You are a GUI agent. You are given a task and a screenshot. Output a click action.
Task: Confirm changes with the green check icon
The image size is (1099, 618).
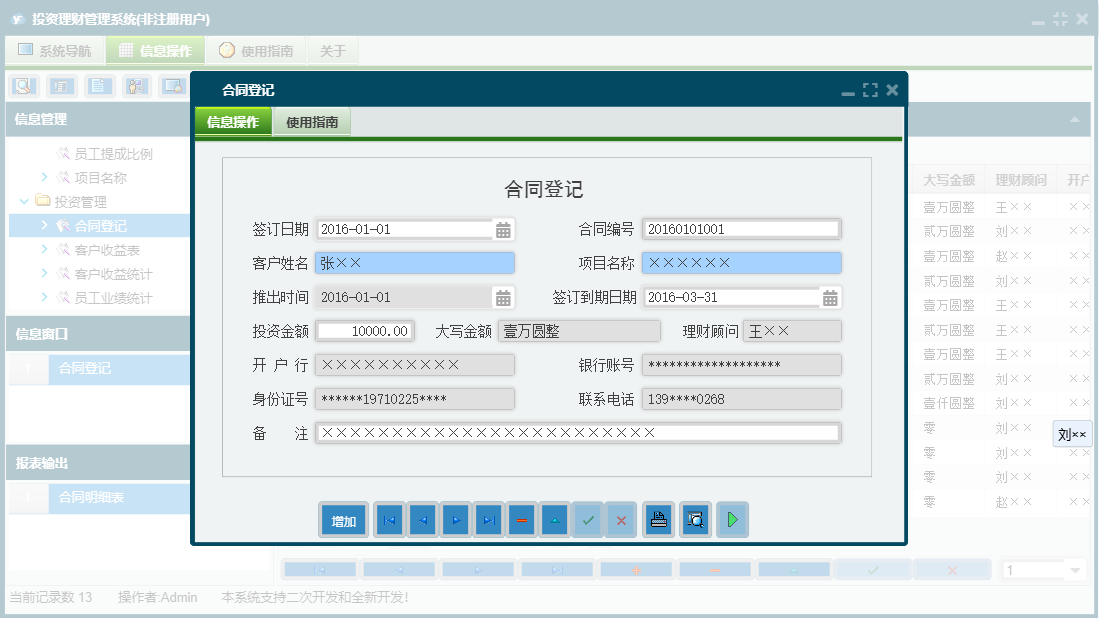[x=588, y=519]
